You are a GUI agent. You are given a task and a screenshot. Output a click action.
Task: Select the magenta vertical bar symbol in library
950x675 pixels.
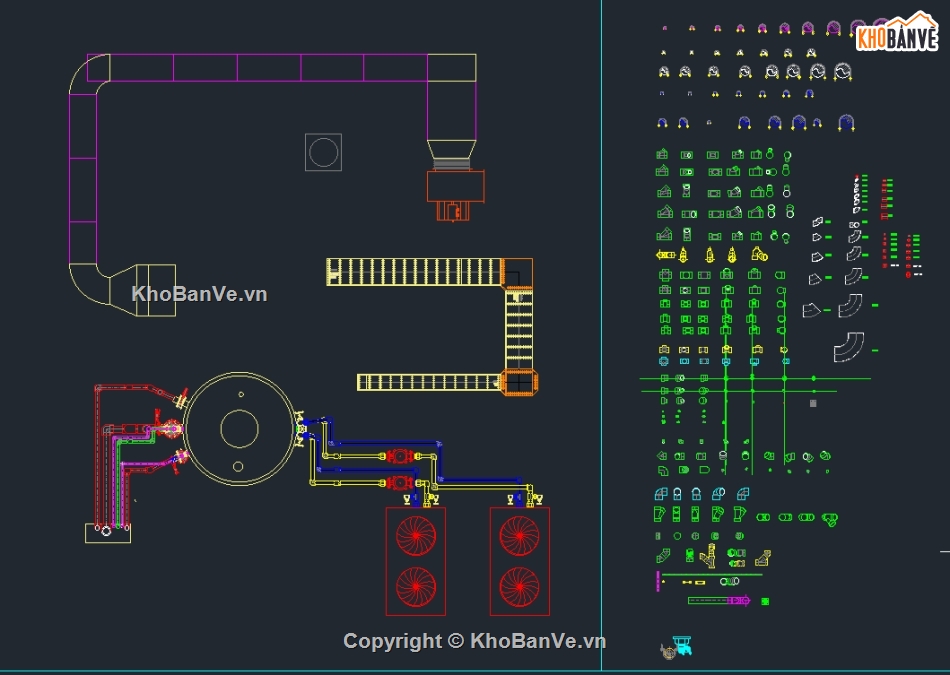pyautogui.click(x=658, y=581)
